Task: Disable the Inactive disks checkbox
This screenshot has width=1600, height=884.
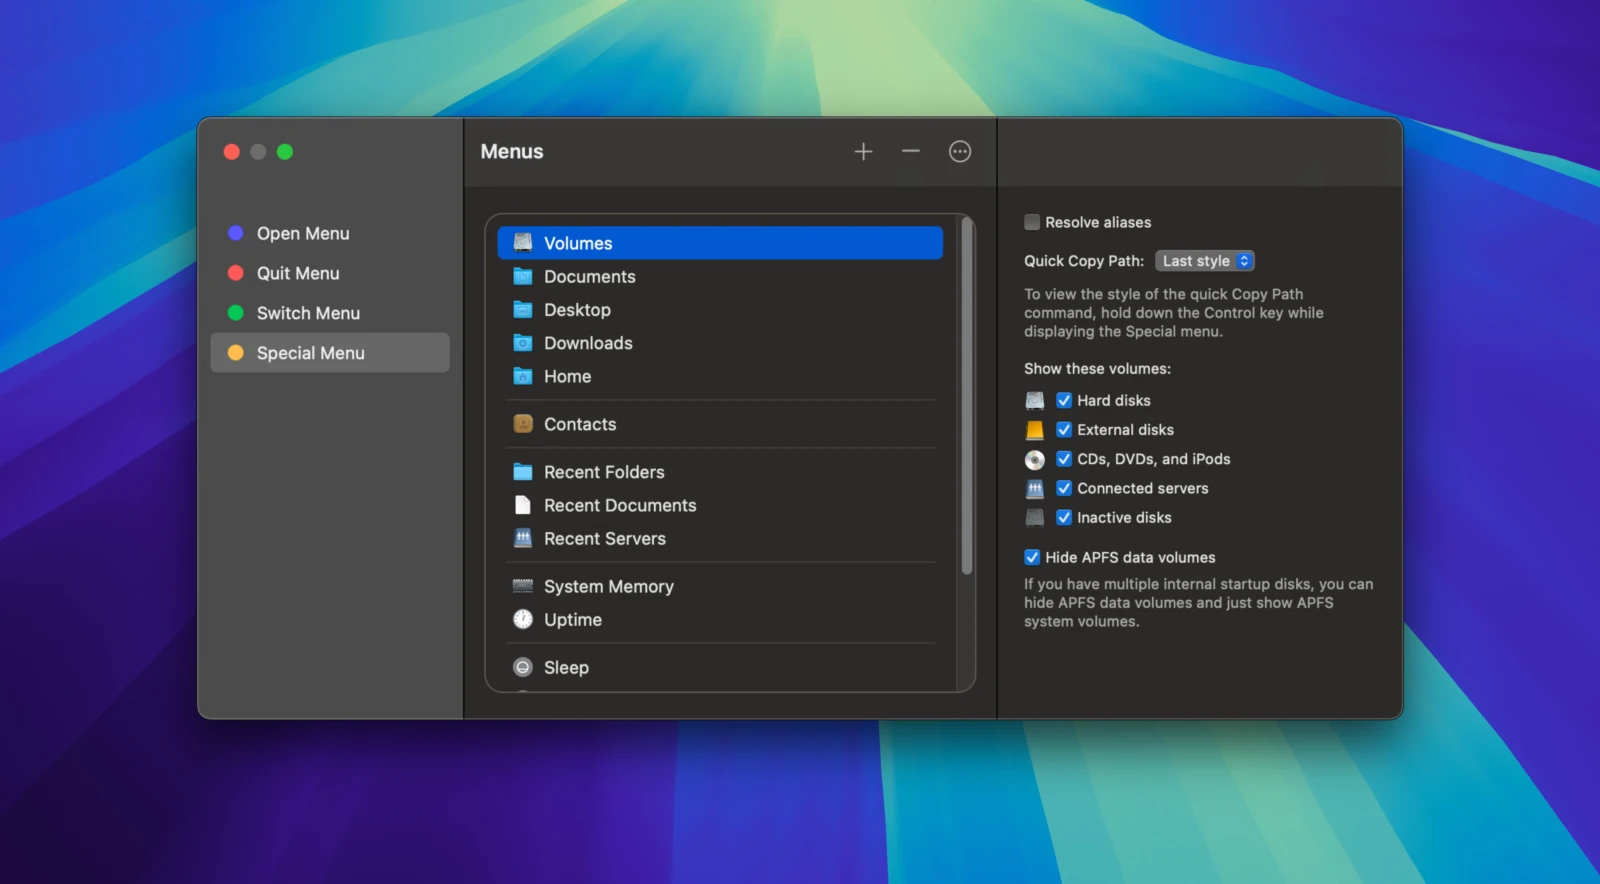Action: pos(1064,518)
